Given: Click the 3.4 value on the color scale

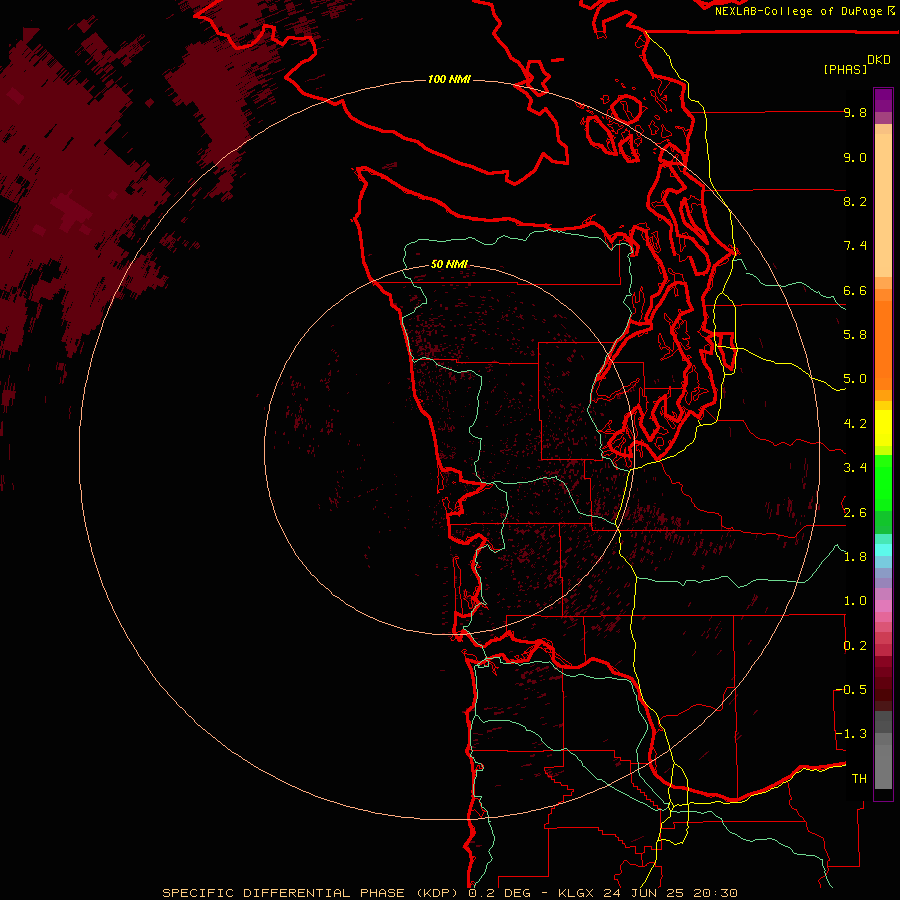Looking at the screenshot, I should point(855,468).
